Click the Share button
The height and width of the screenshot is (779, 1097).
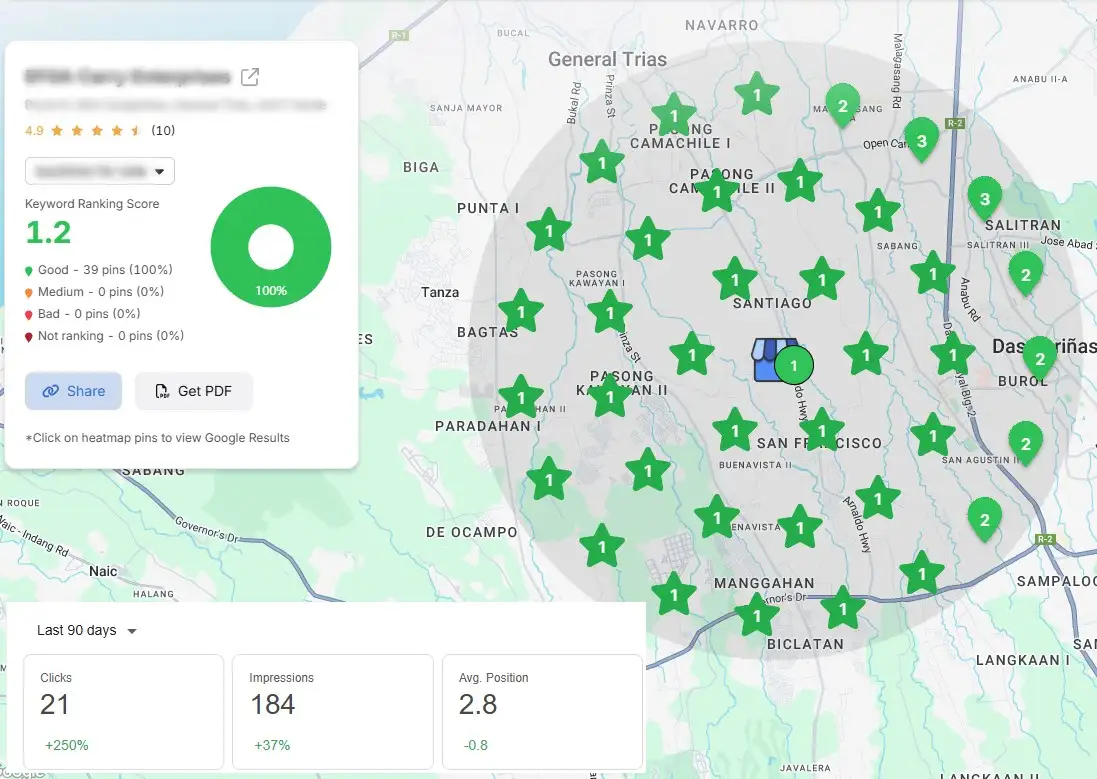(74, 391)
